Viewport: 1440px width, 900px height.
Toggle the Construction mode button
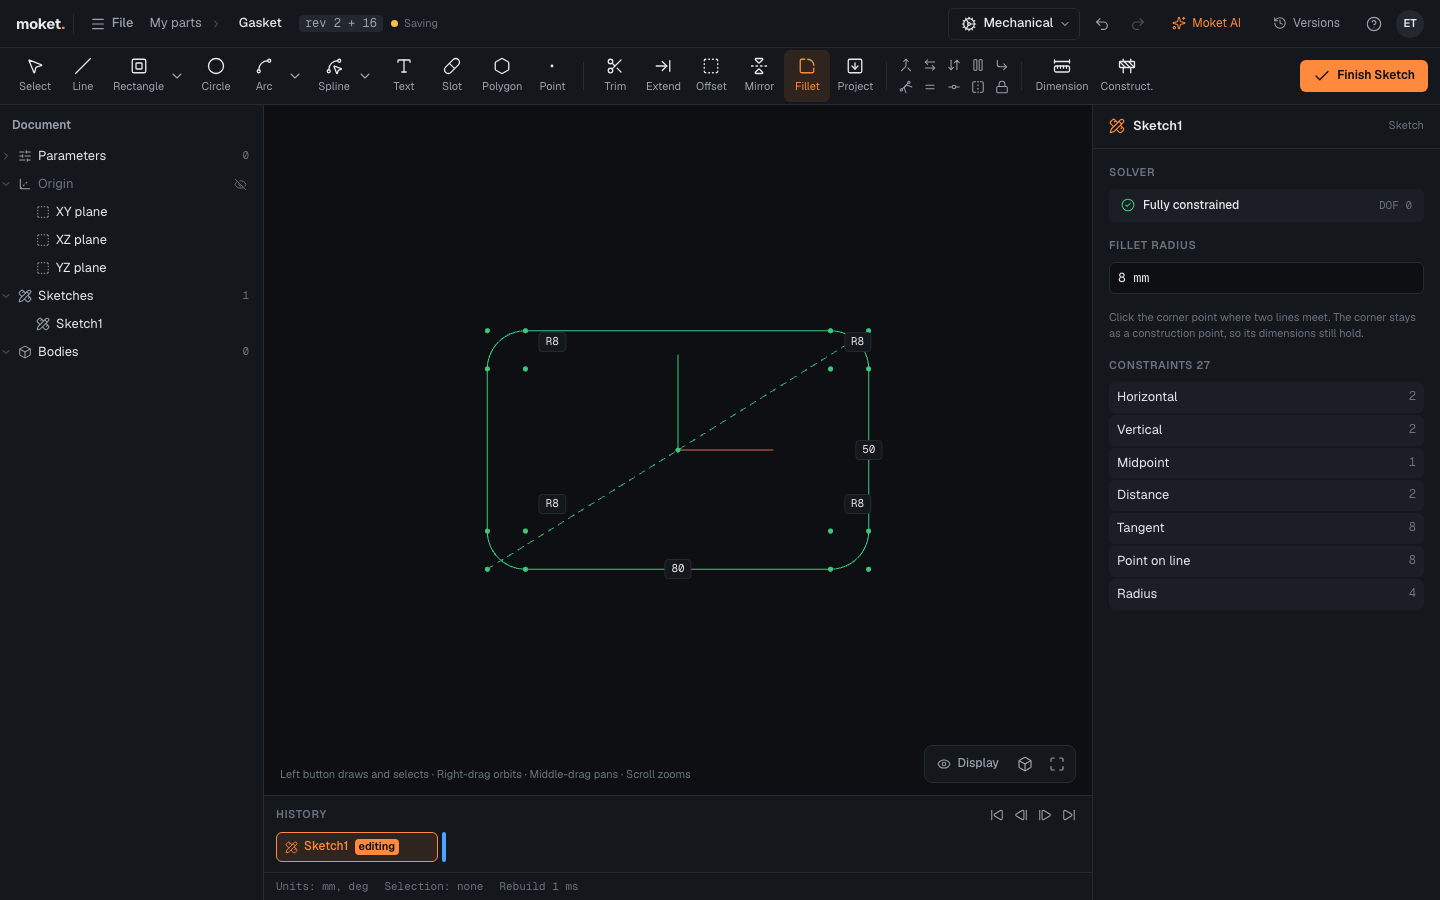point(1126,75)
